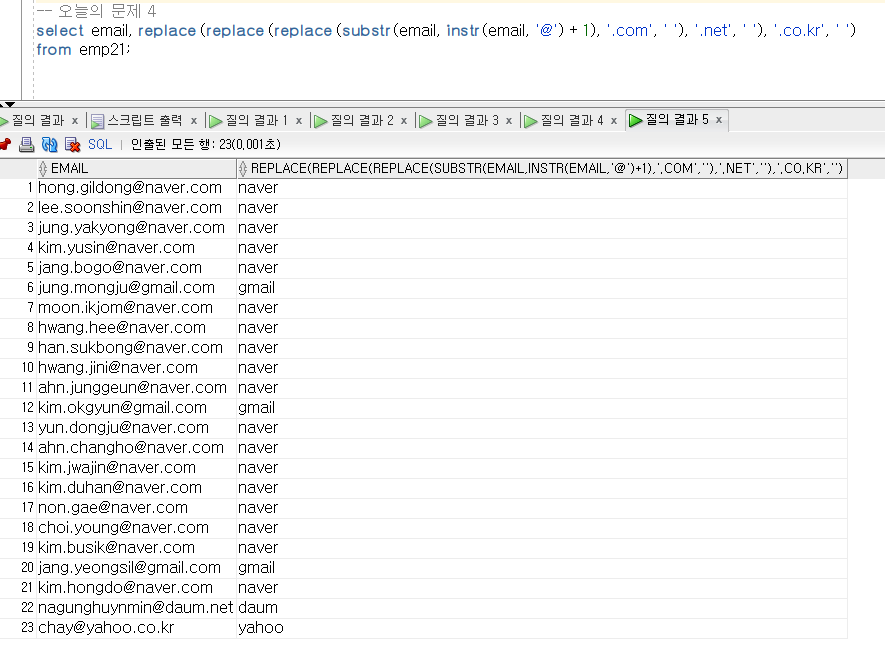Screen dimensions: 885x664
Task: Click the script output page icon on tab
Action: (x=98, y=121)
